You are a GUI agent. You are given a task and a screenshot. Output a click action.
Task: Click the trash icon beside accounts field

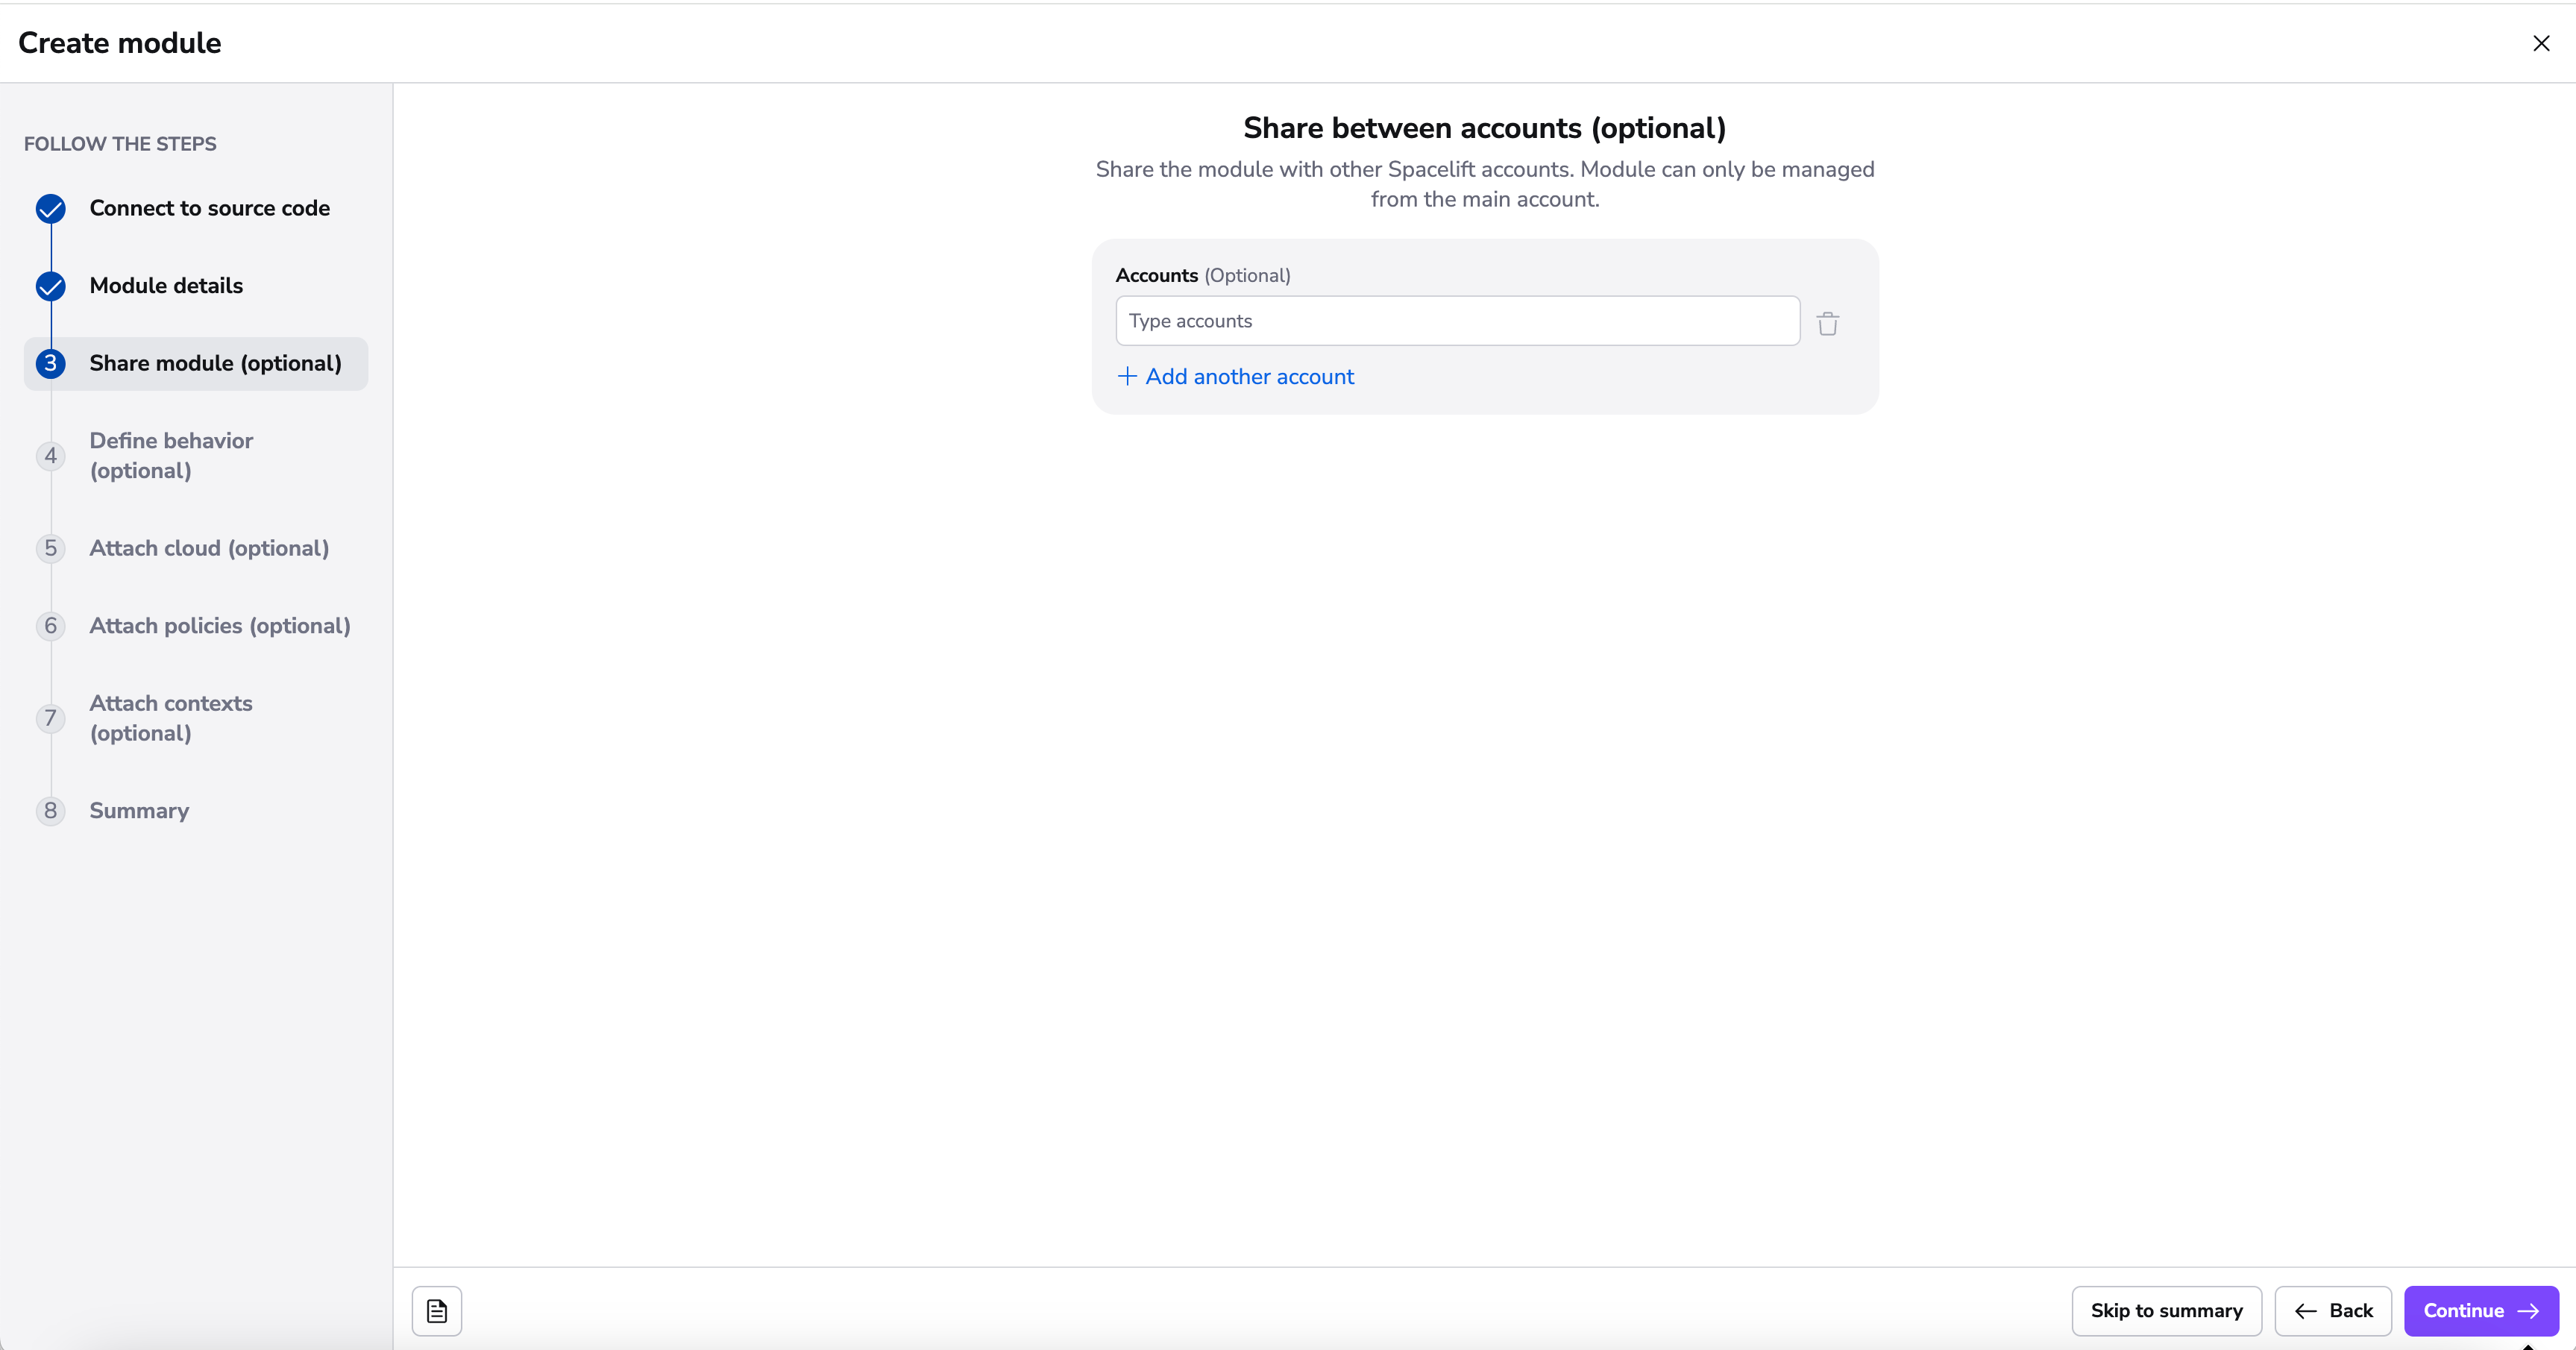click(1827, 323)
